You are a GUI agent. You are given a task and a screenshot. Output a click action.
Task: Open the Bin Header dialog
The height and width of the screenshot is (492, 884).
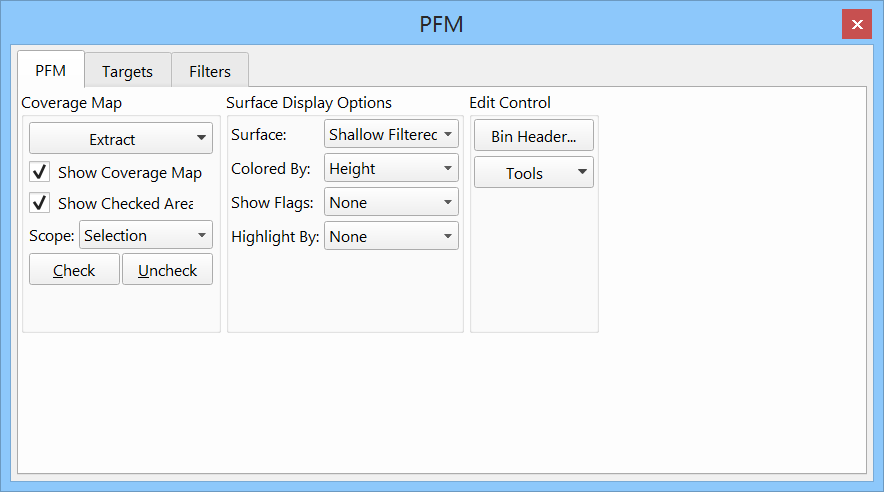click(x=533, y=136)
